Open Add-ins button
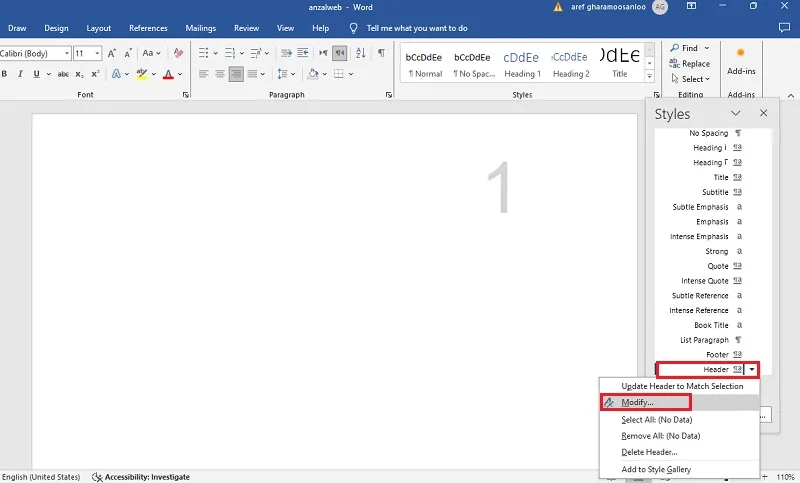This screenshot has height=483, width=800. (741, 62)
